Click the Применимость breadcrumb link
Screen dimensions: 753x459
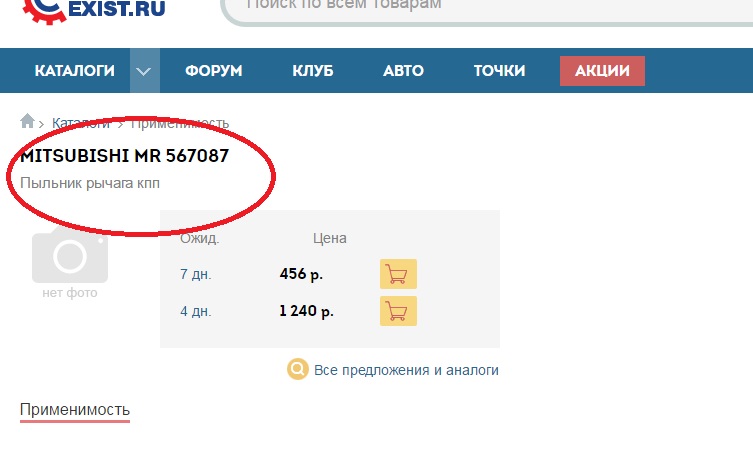(180, 123)
